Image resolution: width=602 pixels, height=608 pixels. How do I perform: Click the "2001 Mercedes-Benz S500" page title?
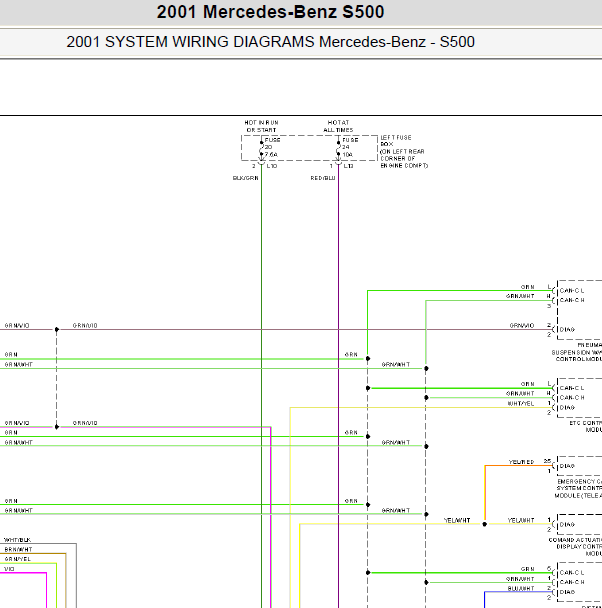(x=270, y=12)
